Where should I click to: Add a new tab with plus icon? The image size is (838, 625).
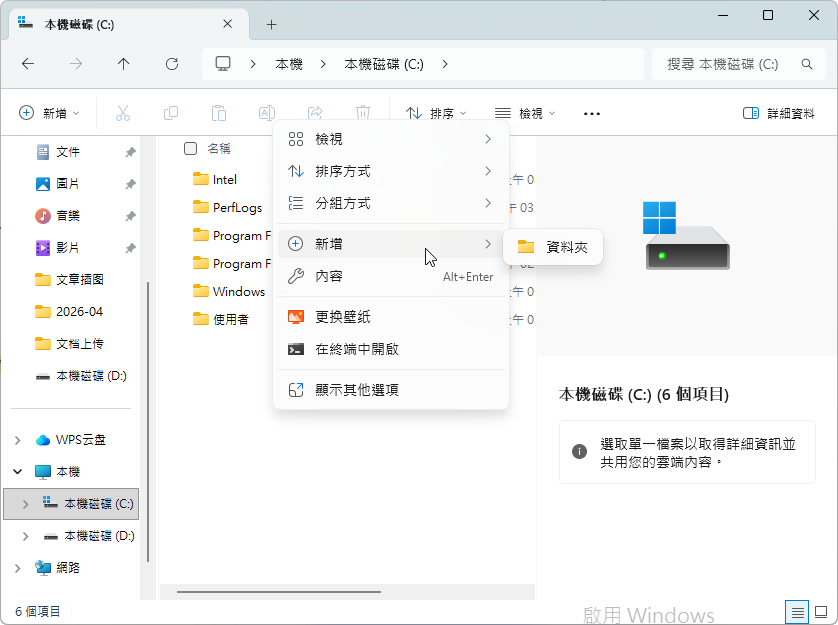271,24
